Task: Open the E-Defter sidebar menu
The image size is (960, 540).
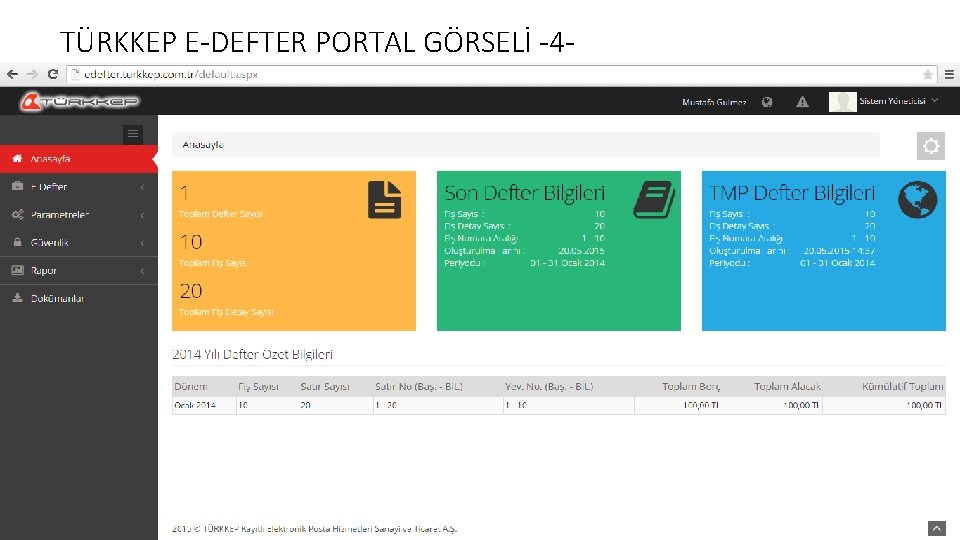Action: point(78,187)
